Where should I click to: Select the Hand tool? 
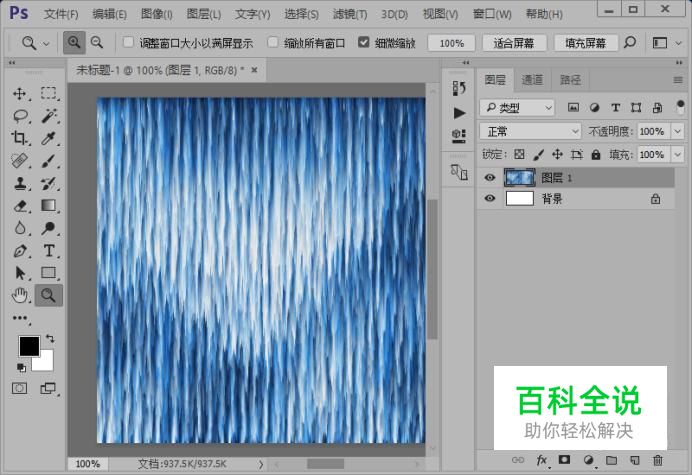click(x=19, y=295)
